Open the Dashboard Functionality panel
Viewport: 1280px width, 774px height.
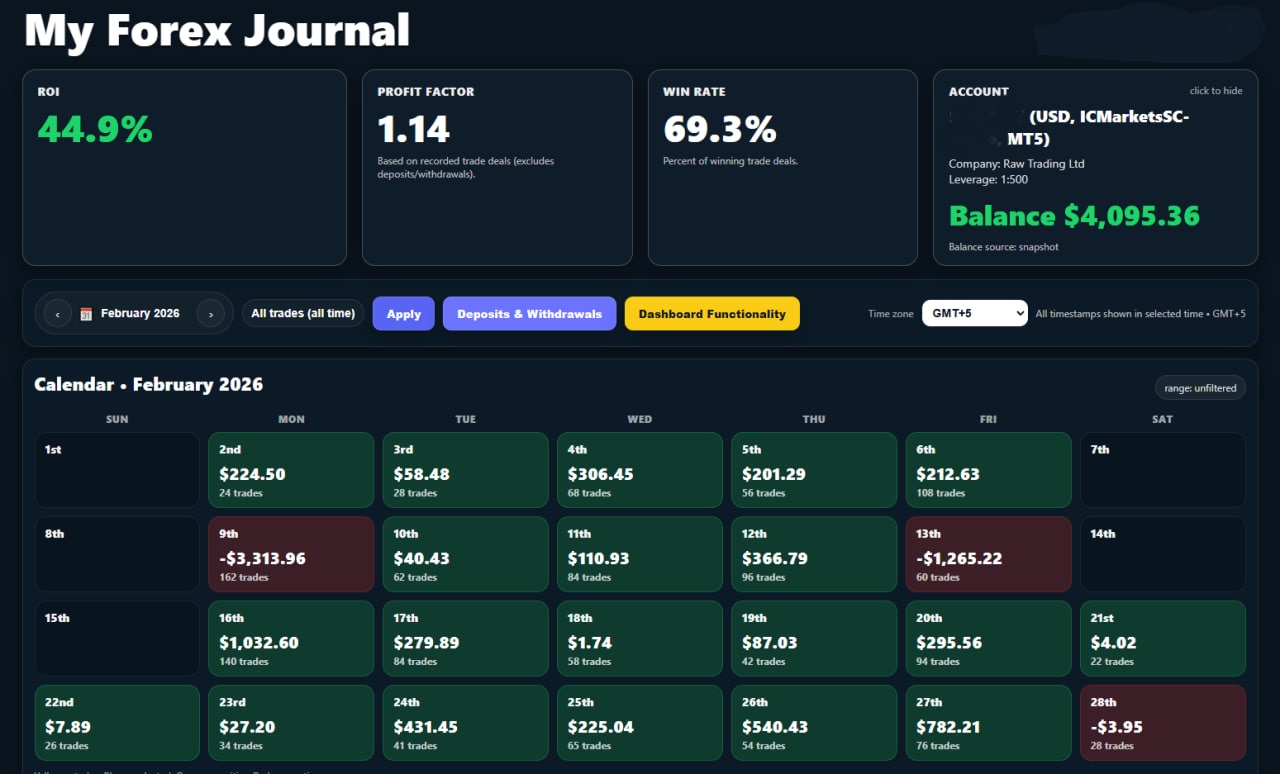click(x=712, y=313)
